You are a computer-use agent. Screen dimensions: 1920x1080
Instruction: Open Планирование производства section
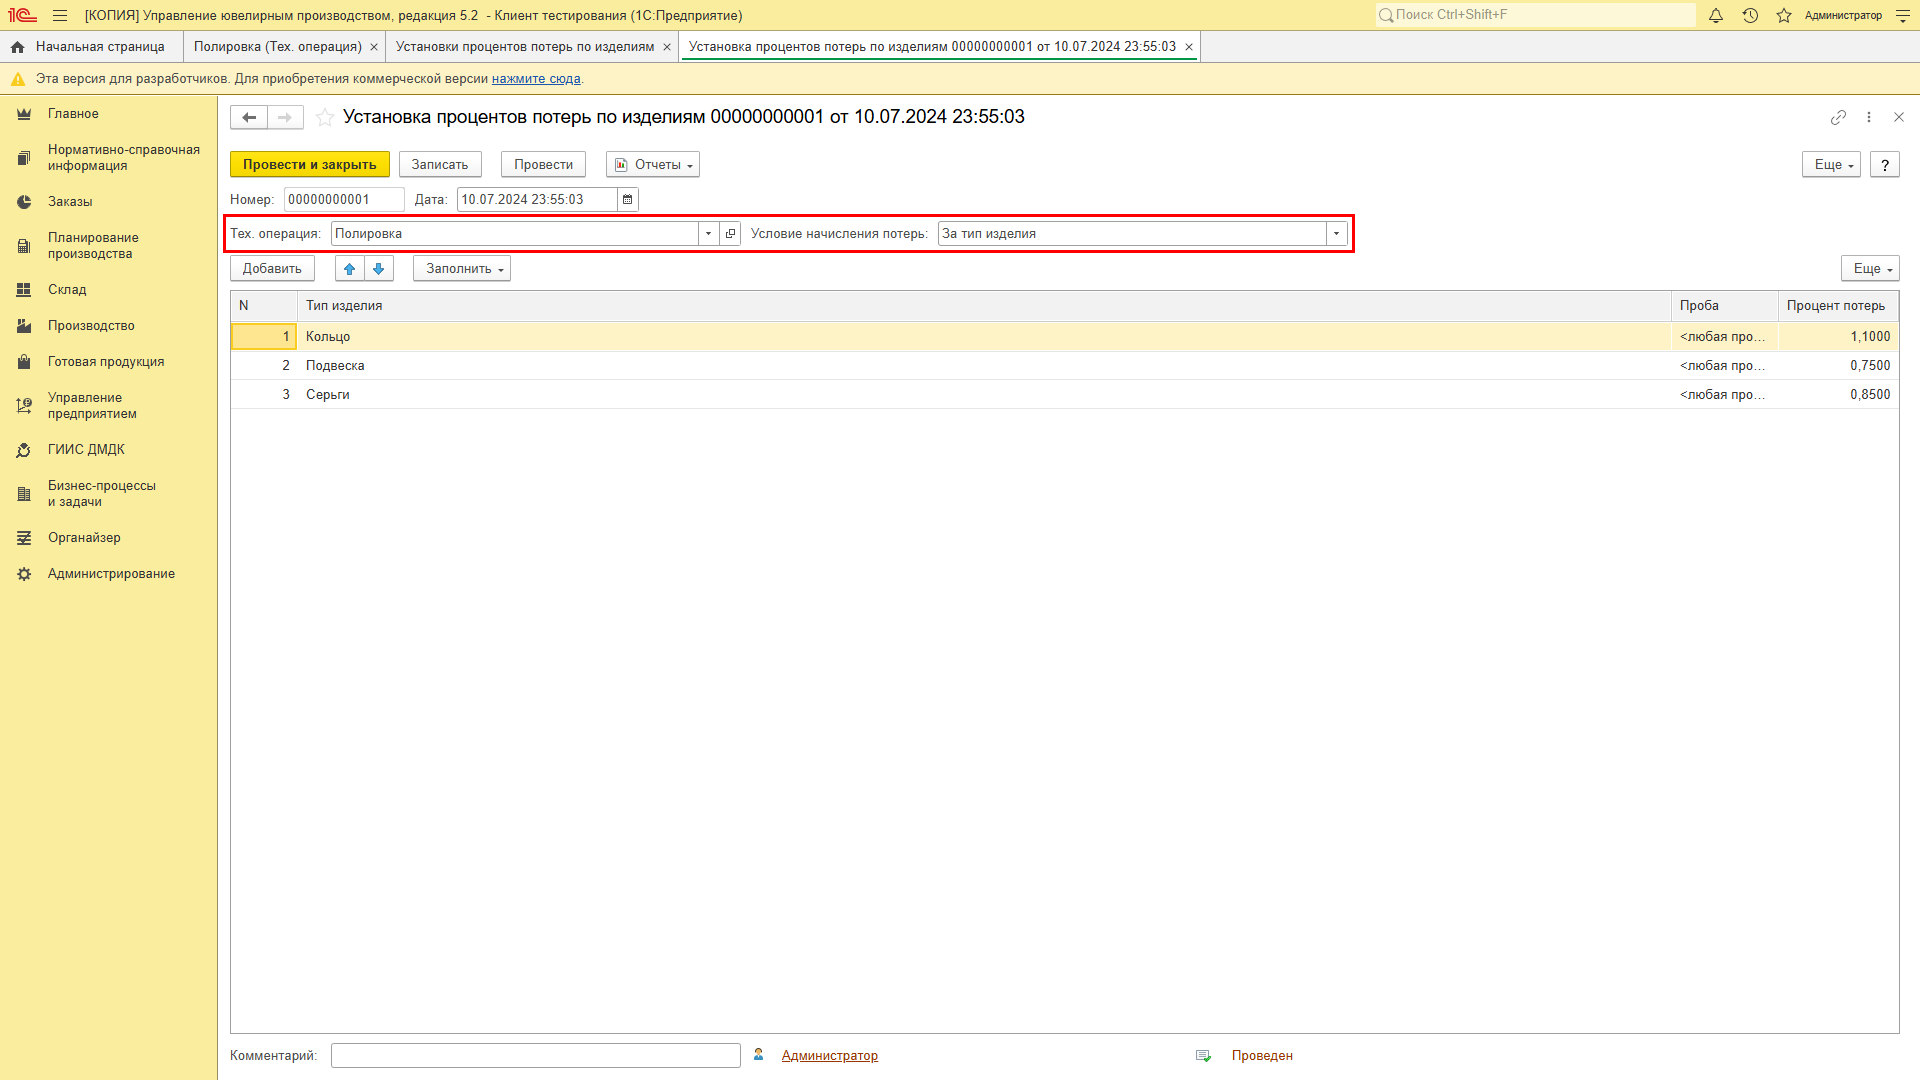(93, 246)
